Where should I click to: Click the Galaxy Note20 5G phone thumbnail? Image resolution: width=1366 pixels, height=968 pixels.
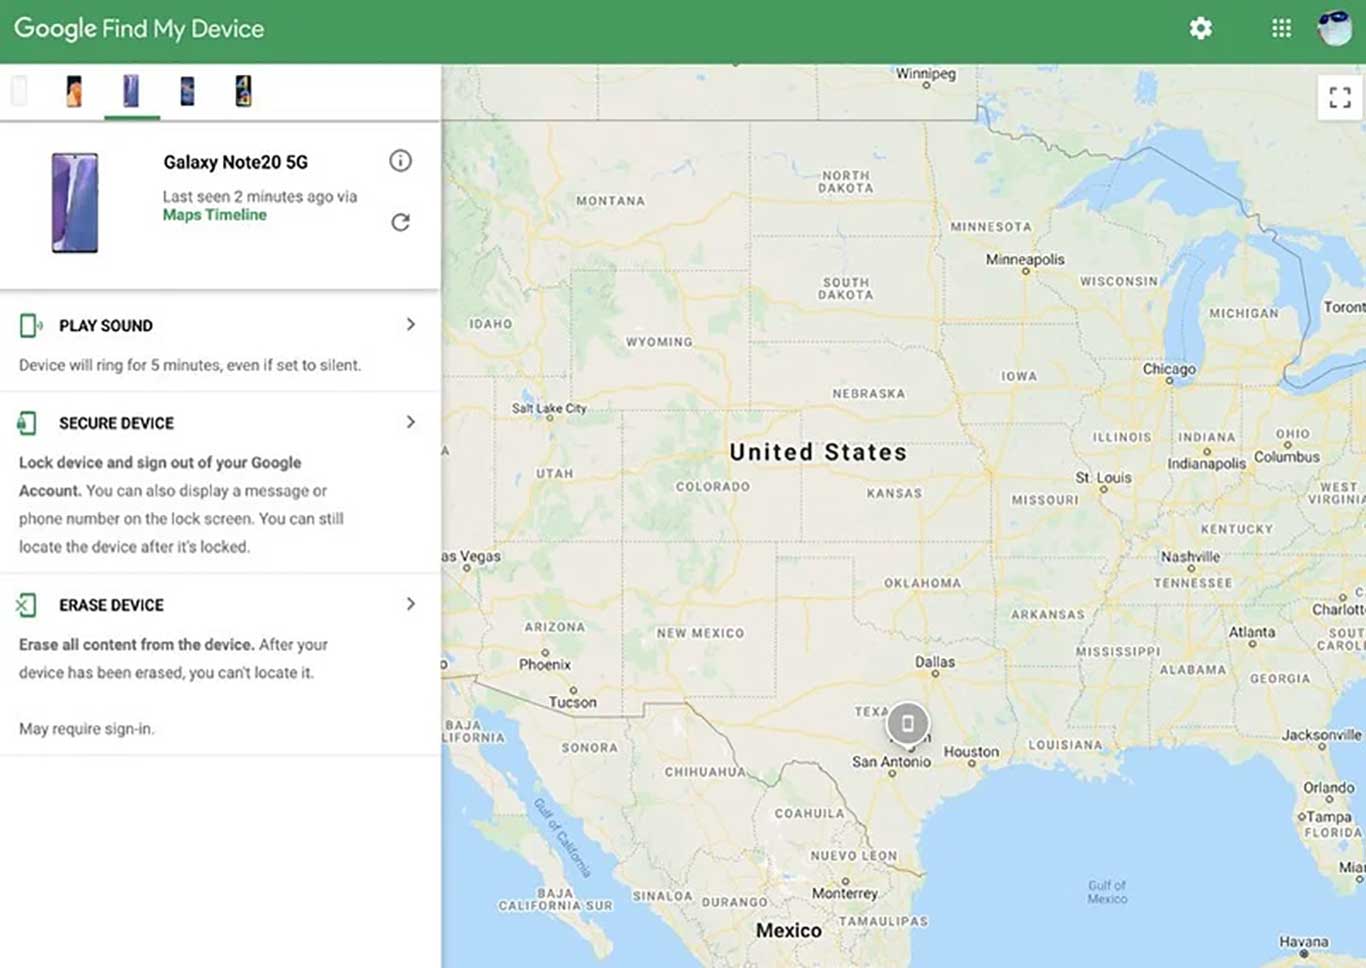click(x=75, y=203)
